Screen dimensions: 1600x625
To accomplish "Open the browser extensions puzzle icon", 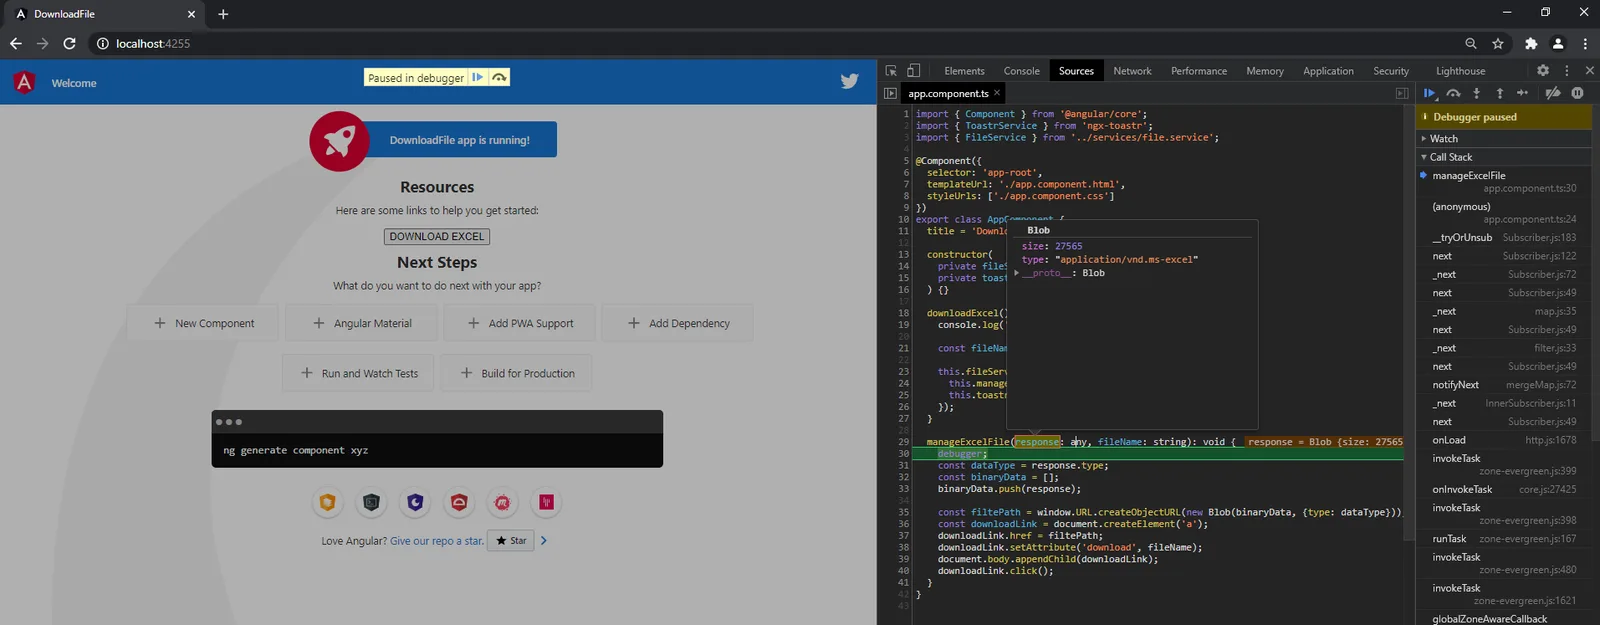I will [1531, 43].
